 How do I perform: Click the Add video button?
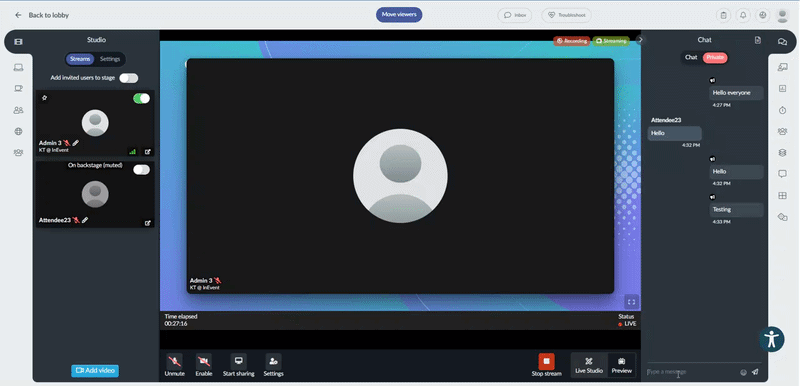pyautogui.click(x=95, y=371)
